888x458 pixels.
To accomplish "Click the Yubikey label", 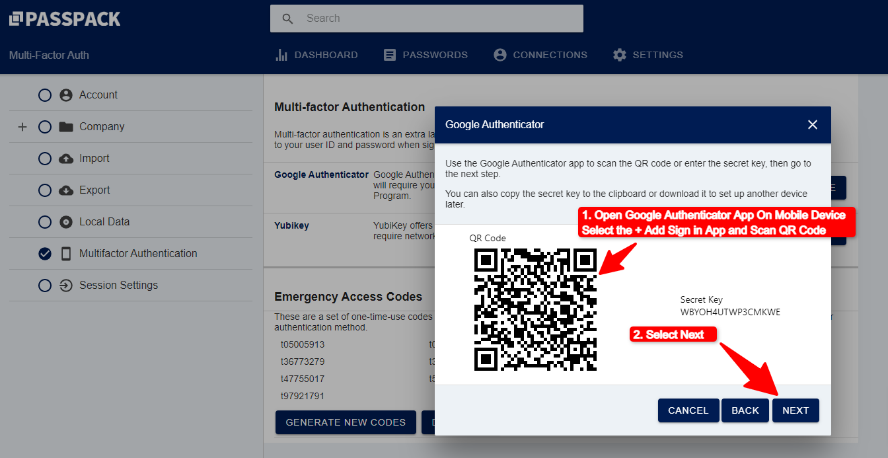I will click(x=292, y=226).
